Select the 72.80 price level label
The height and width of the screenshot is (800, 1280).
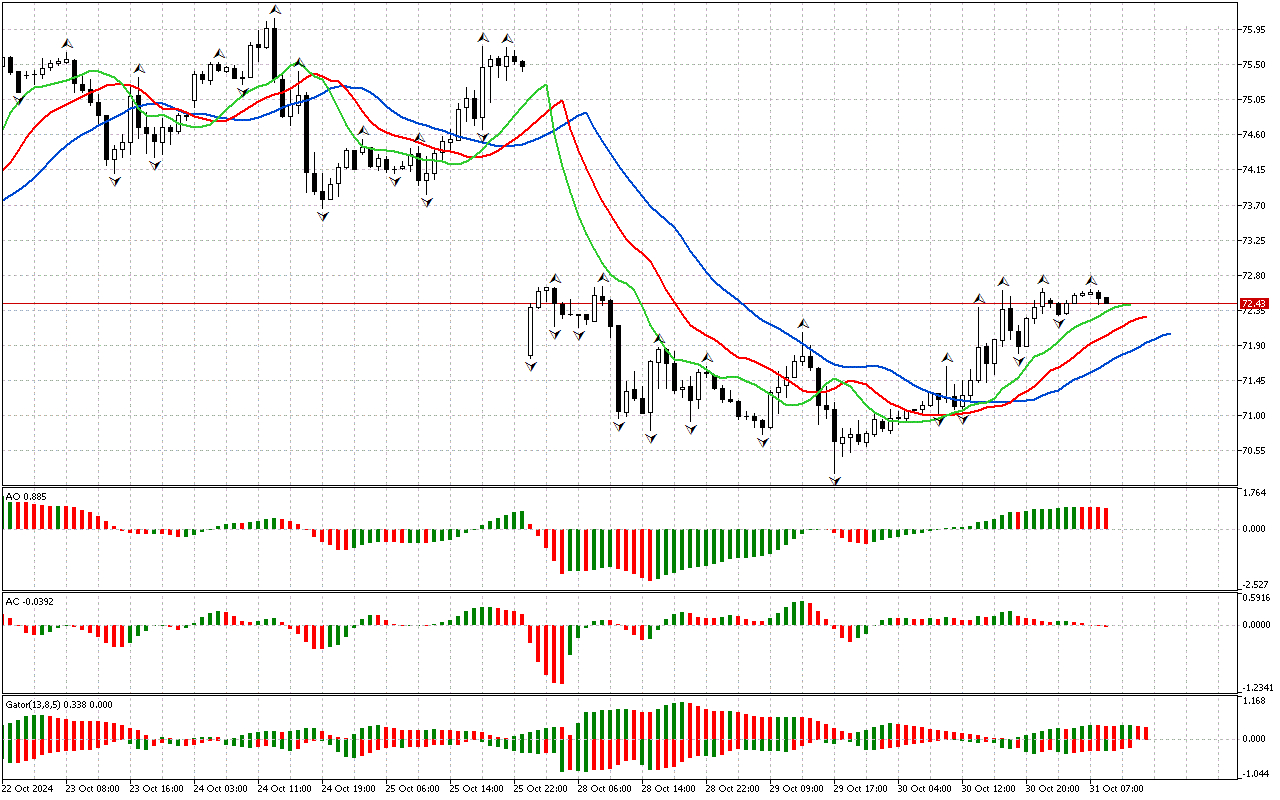click(1253, 275)
